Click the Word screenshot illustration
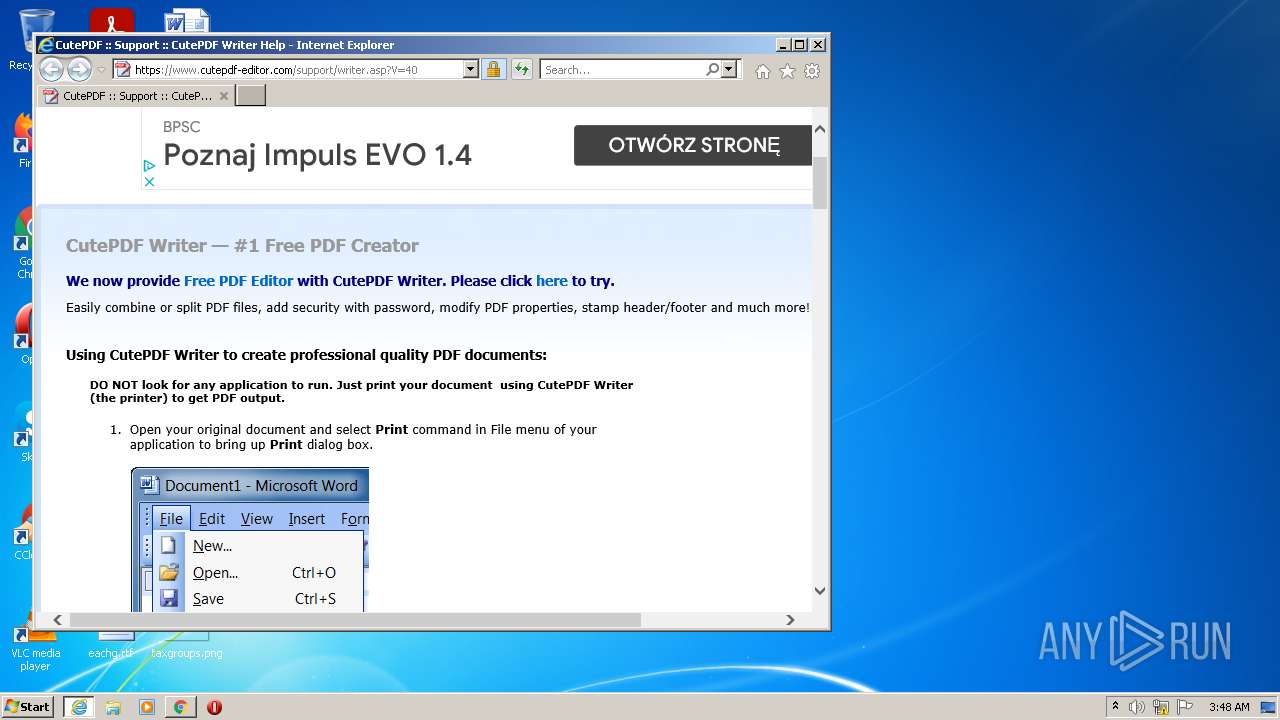The image size is (1280, 720). coord(250,539)
